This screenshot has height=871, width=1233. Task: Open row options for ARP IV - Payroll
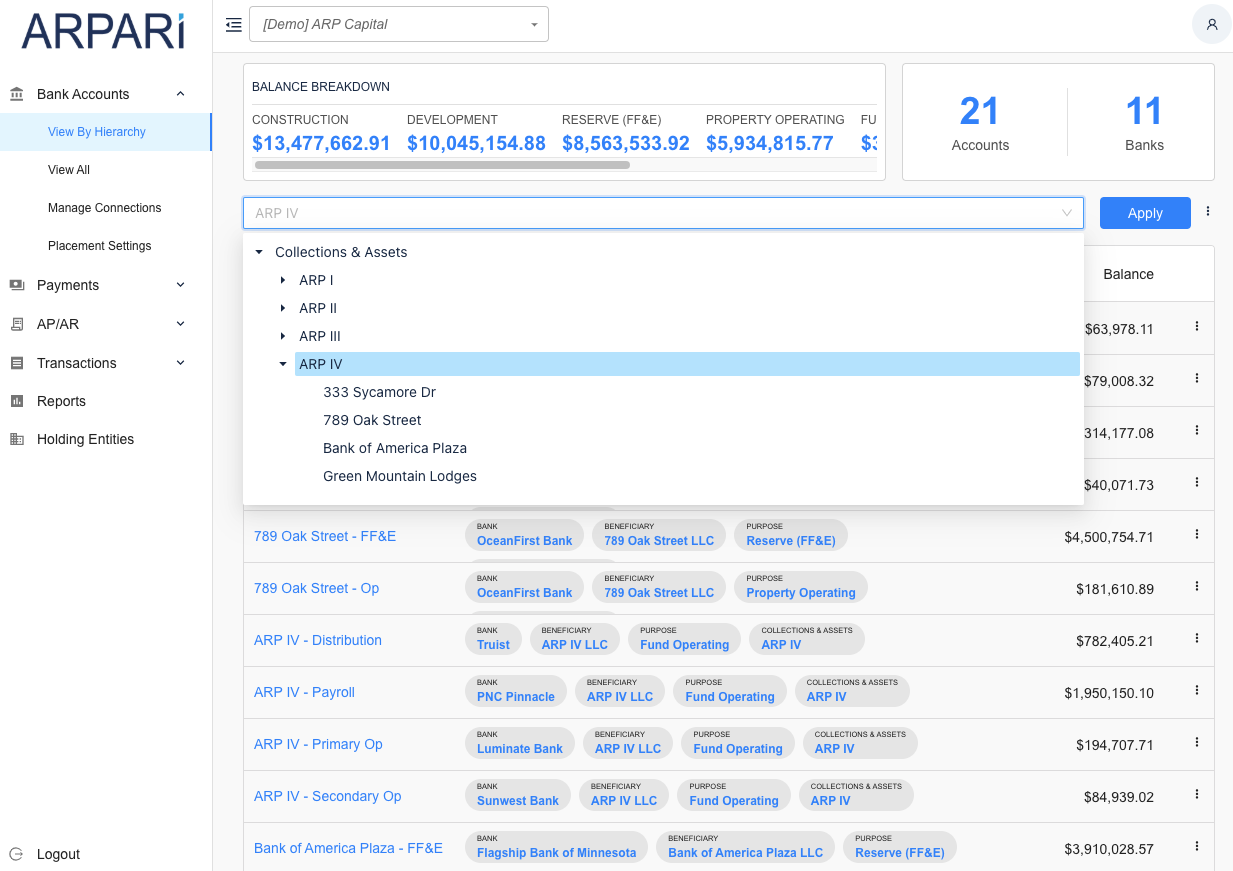1196,690
